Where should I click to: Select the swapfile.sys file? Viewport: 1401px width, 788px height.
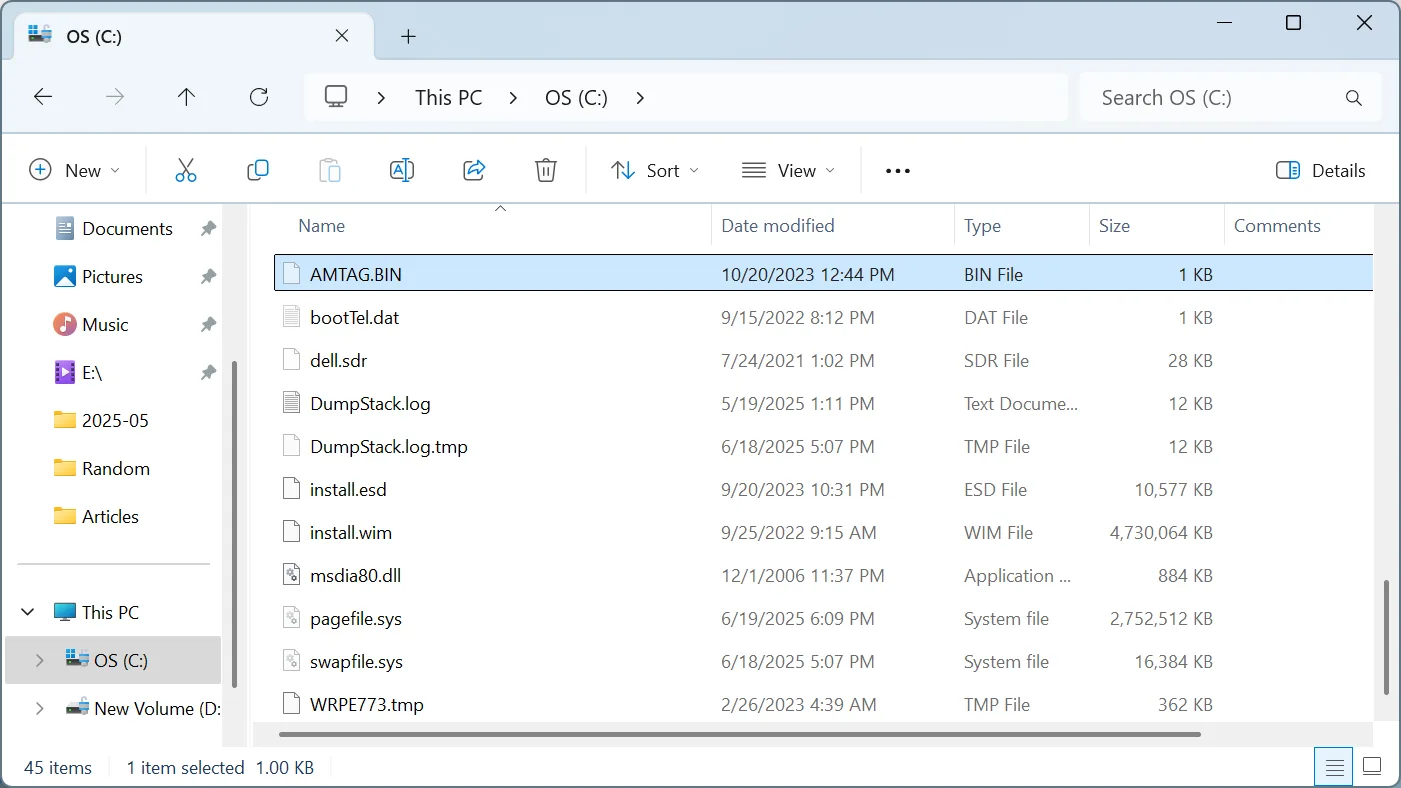[823, 662]
